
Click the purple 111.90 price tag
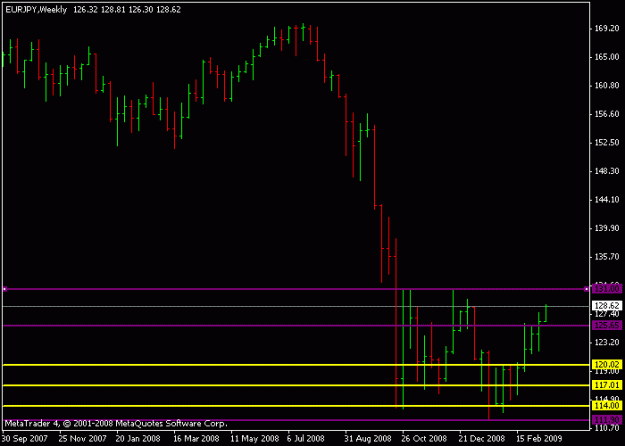[607, 420]
